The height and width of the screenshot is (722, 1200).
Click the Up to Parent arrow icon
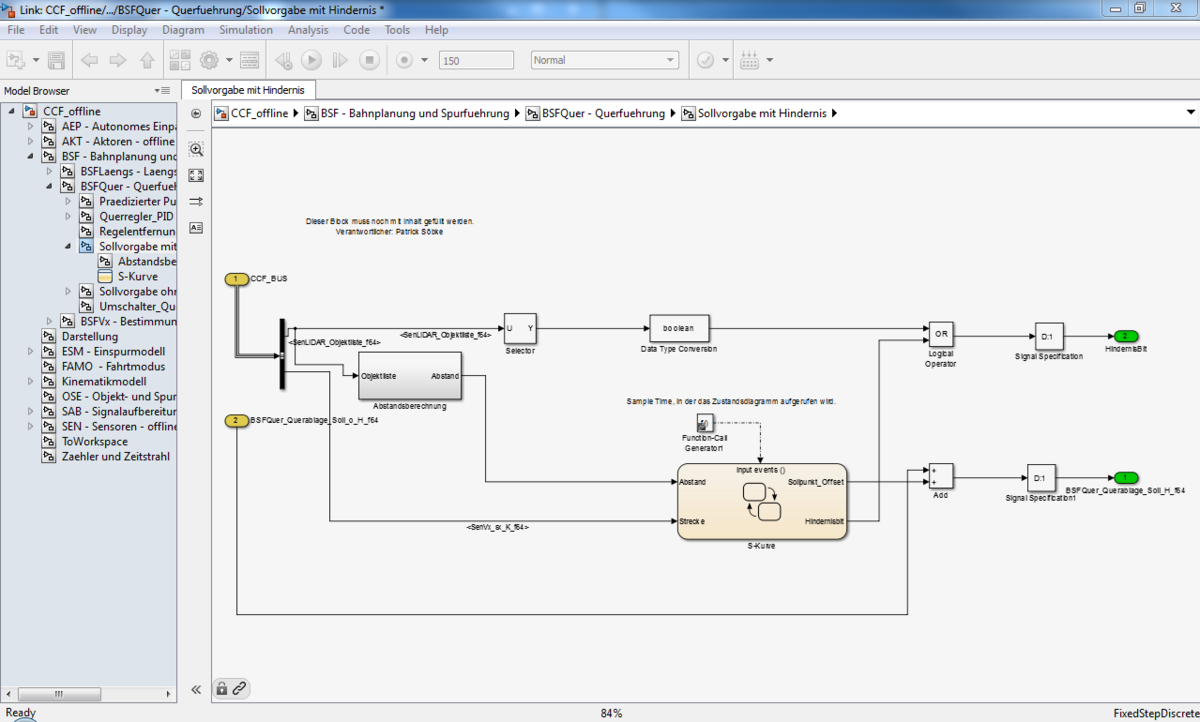(147, 60)
